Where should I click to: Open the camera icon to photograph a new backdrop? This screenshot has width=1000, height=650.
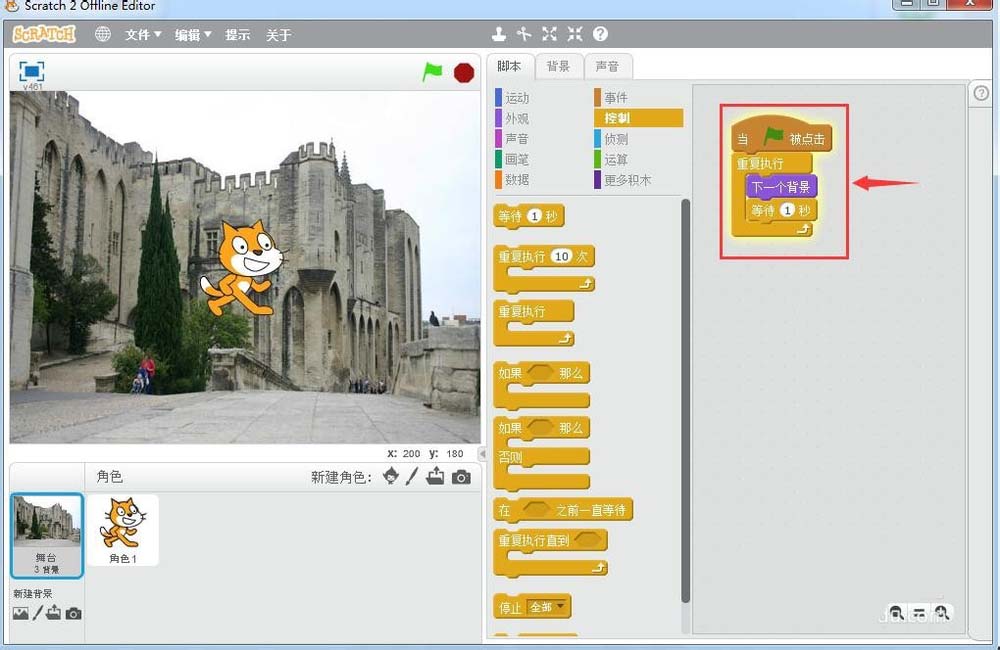[x=72, y=613]
